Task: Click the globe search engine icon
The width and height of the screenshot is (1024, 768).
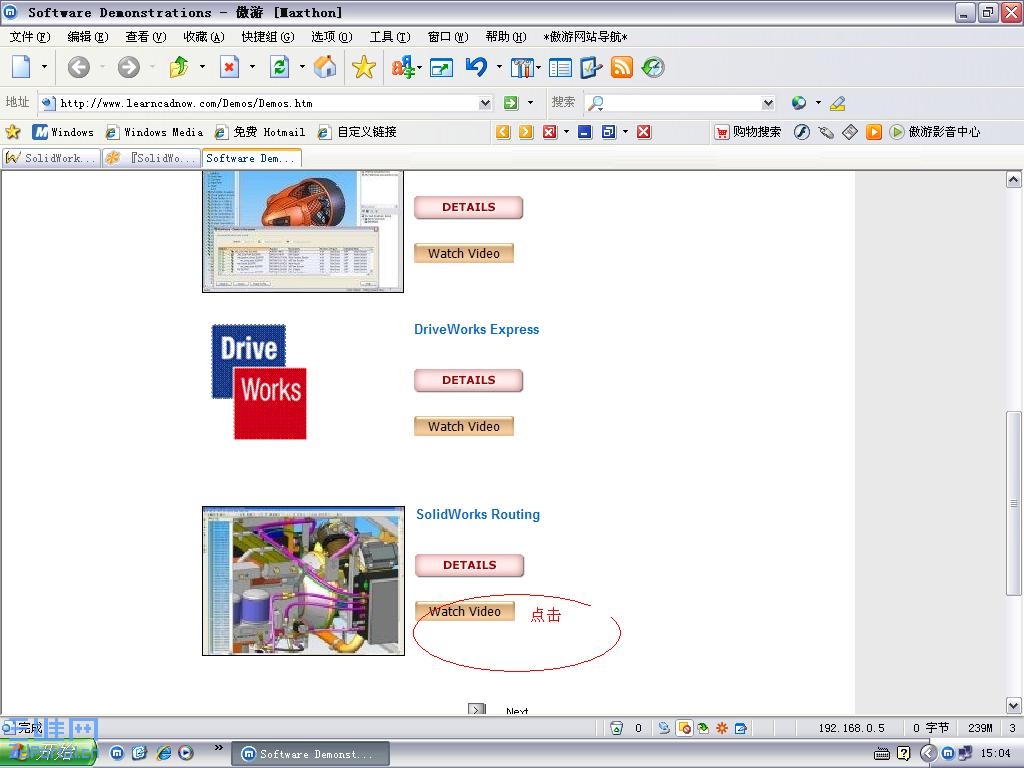Action: click(x=799, y=103)
